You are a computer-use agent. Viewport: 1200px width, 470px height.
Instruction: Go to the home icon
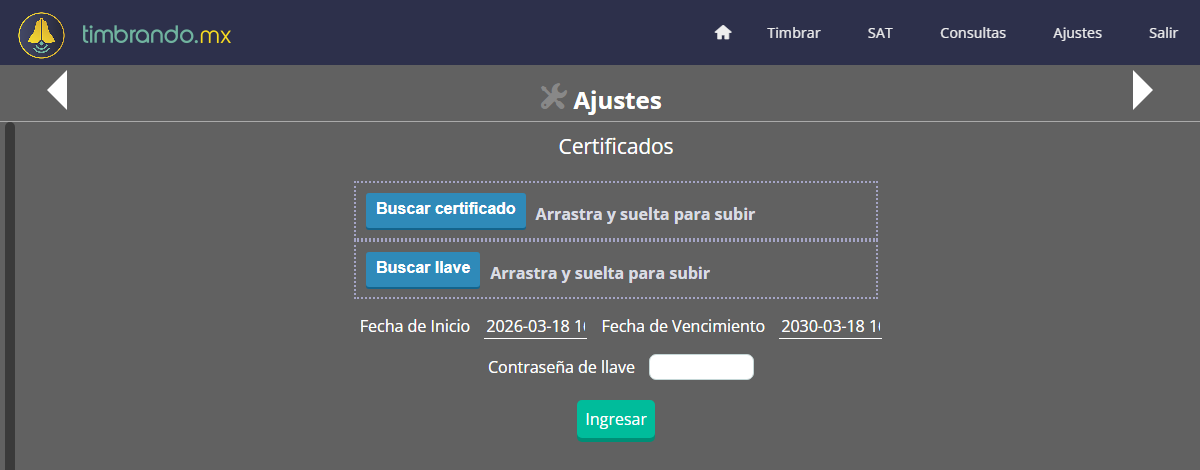[x=723, y=33]
